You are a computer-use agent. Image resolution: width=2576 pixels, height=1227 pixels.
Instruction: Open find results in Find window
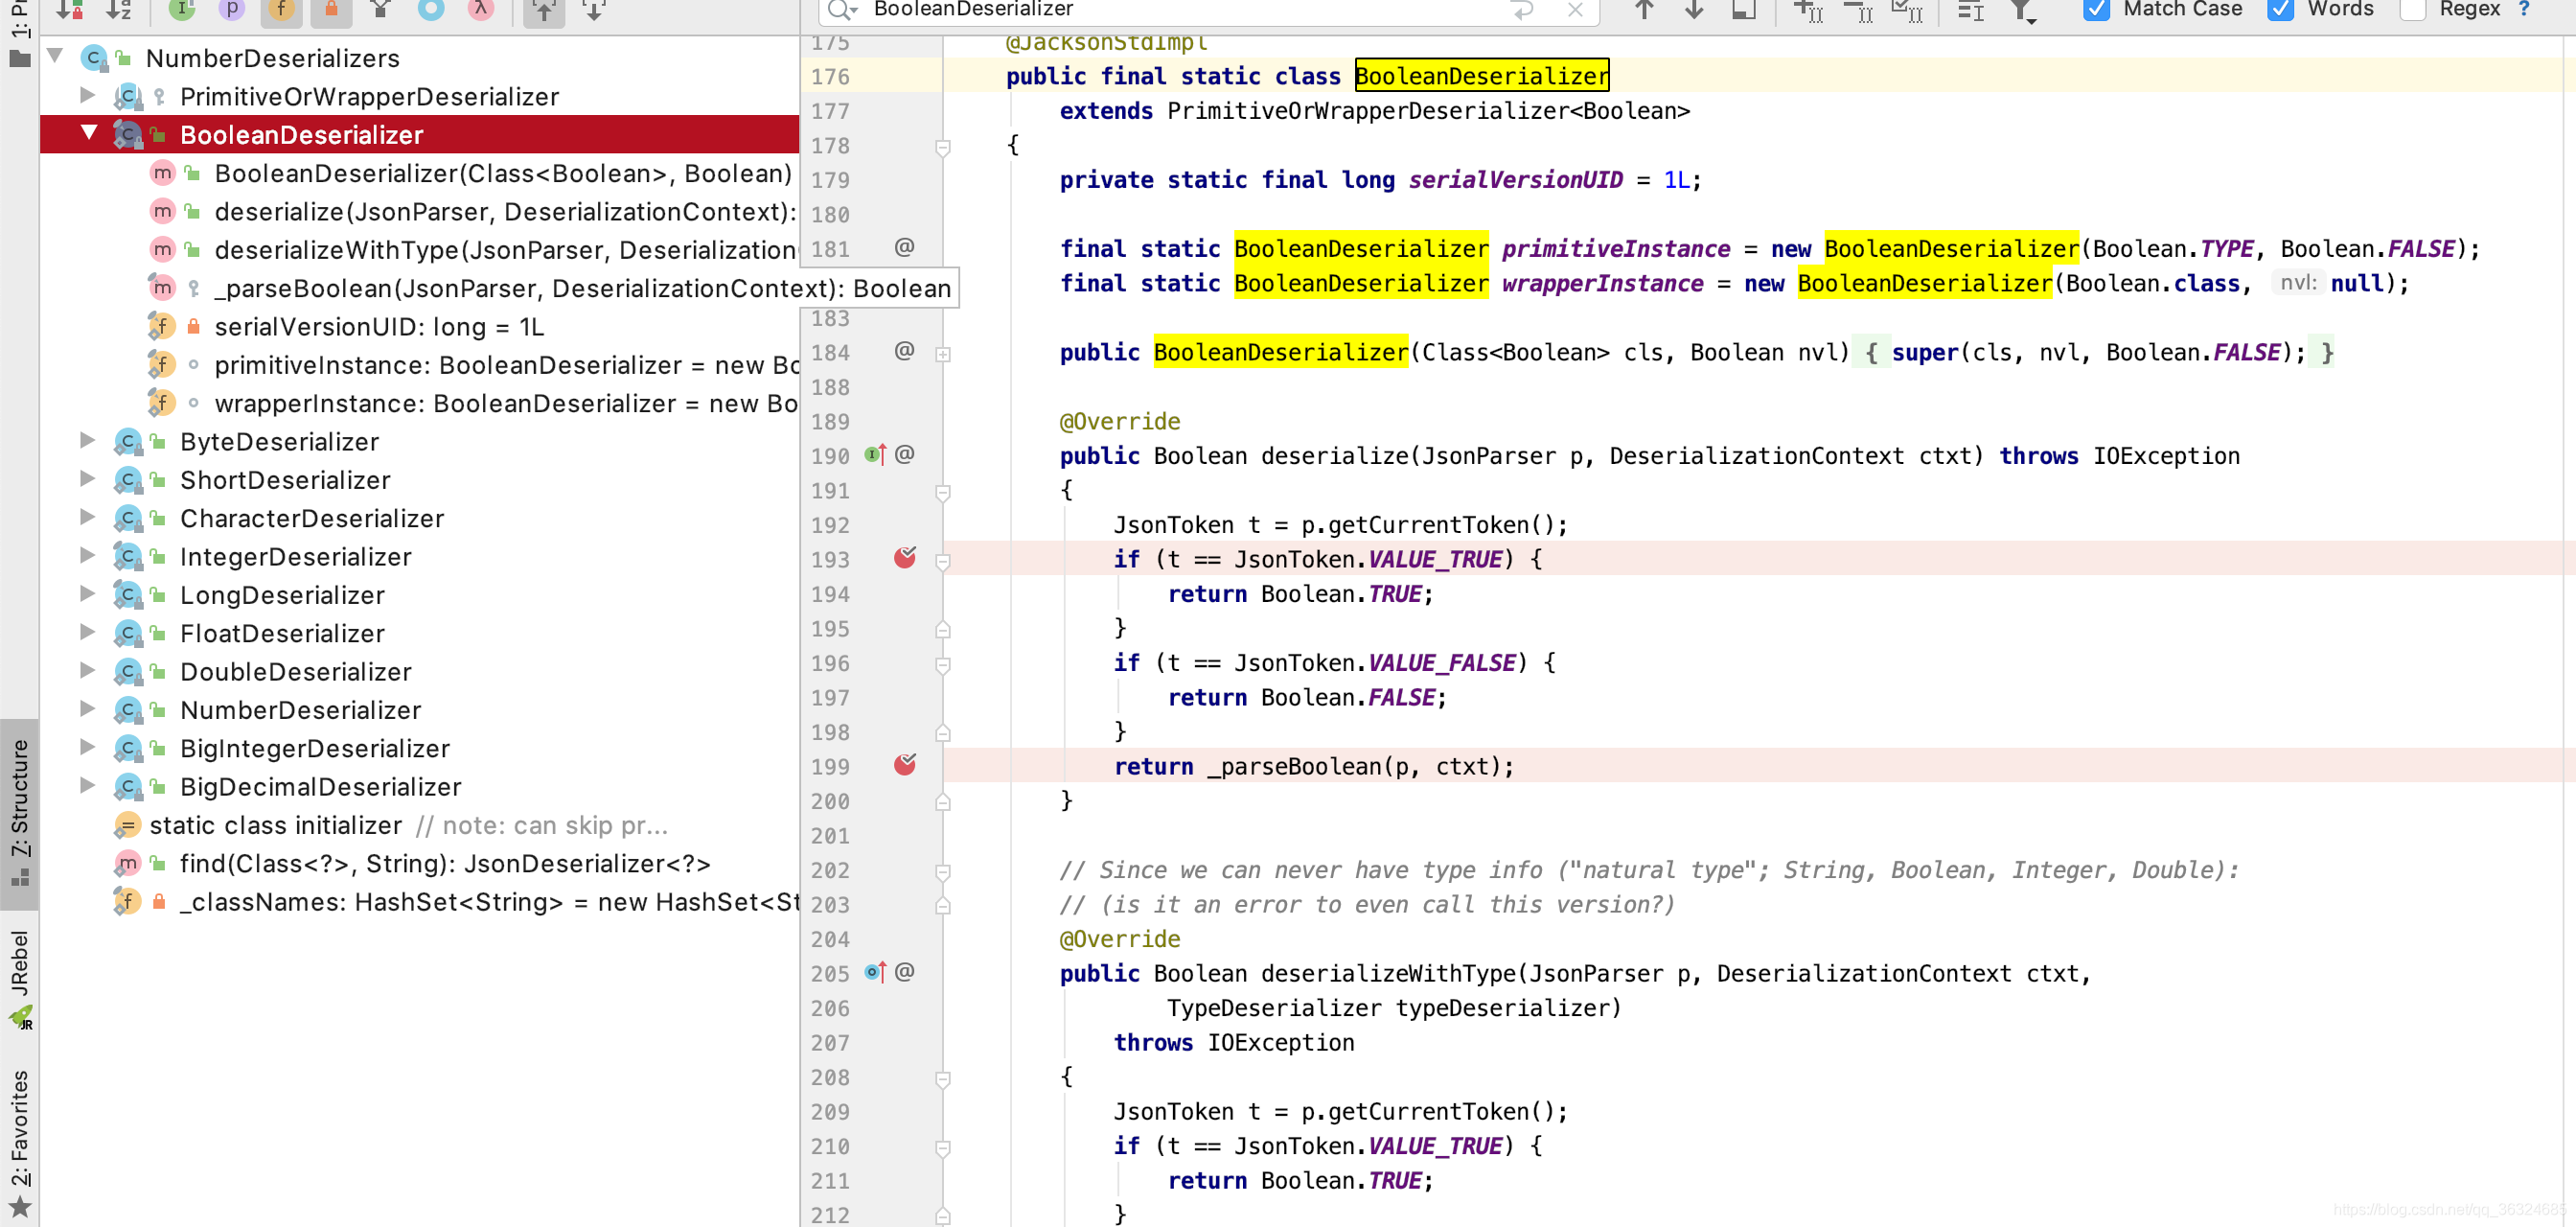1744,10
